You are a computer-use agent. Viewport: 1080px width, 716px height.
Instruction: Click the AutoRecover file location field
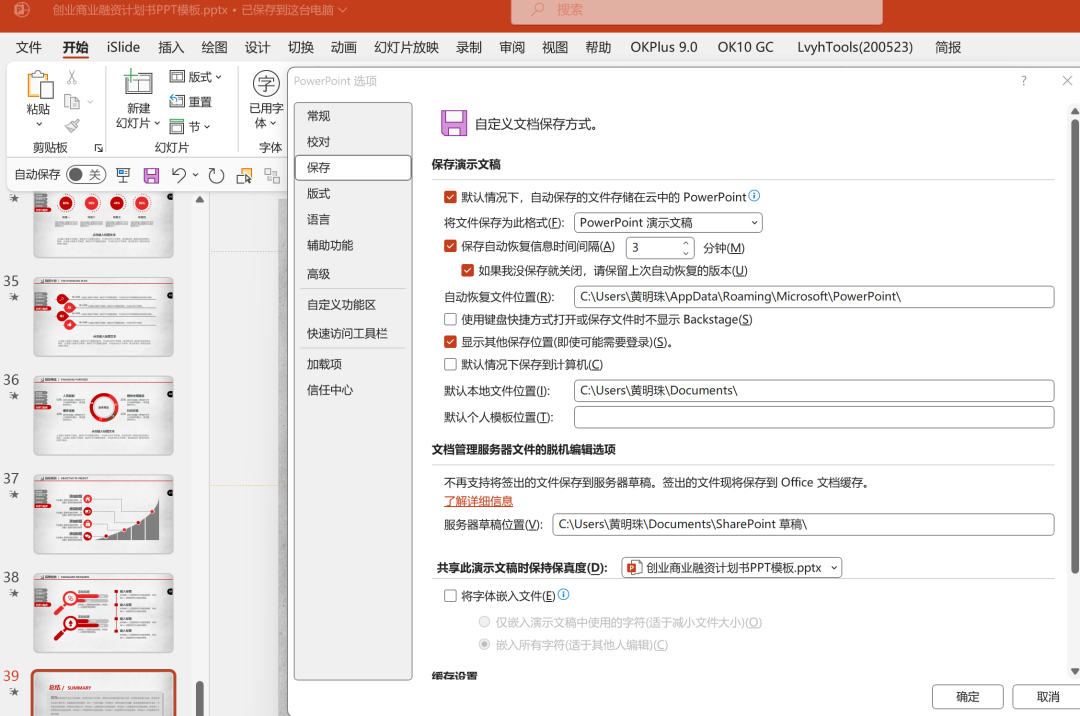tap(813, 297)
